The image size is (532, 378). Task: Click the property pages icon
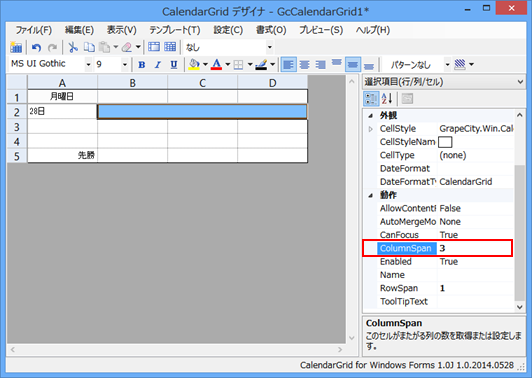click(407, 99)
